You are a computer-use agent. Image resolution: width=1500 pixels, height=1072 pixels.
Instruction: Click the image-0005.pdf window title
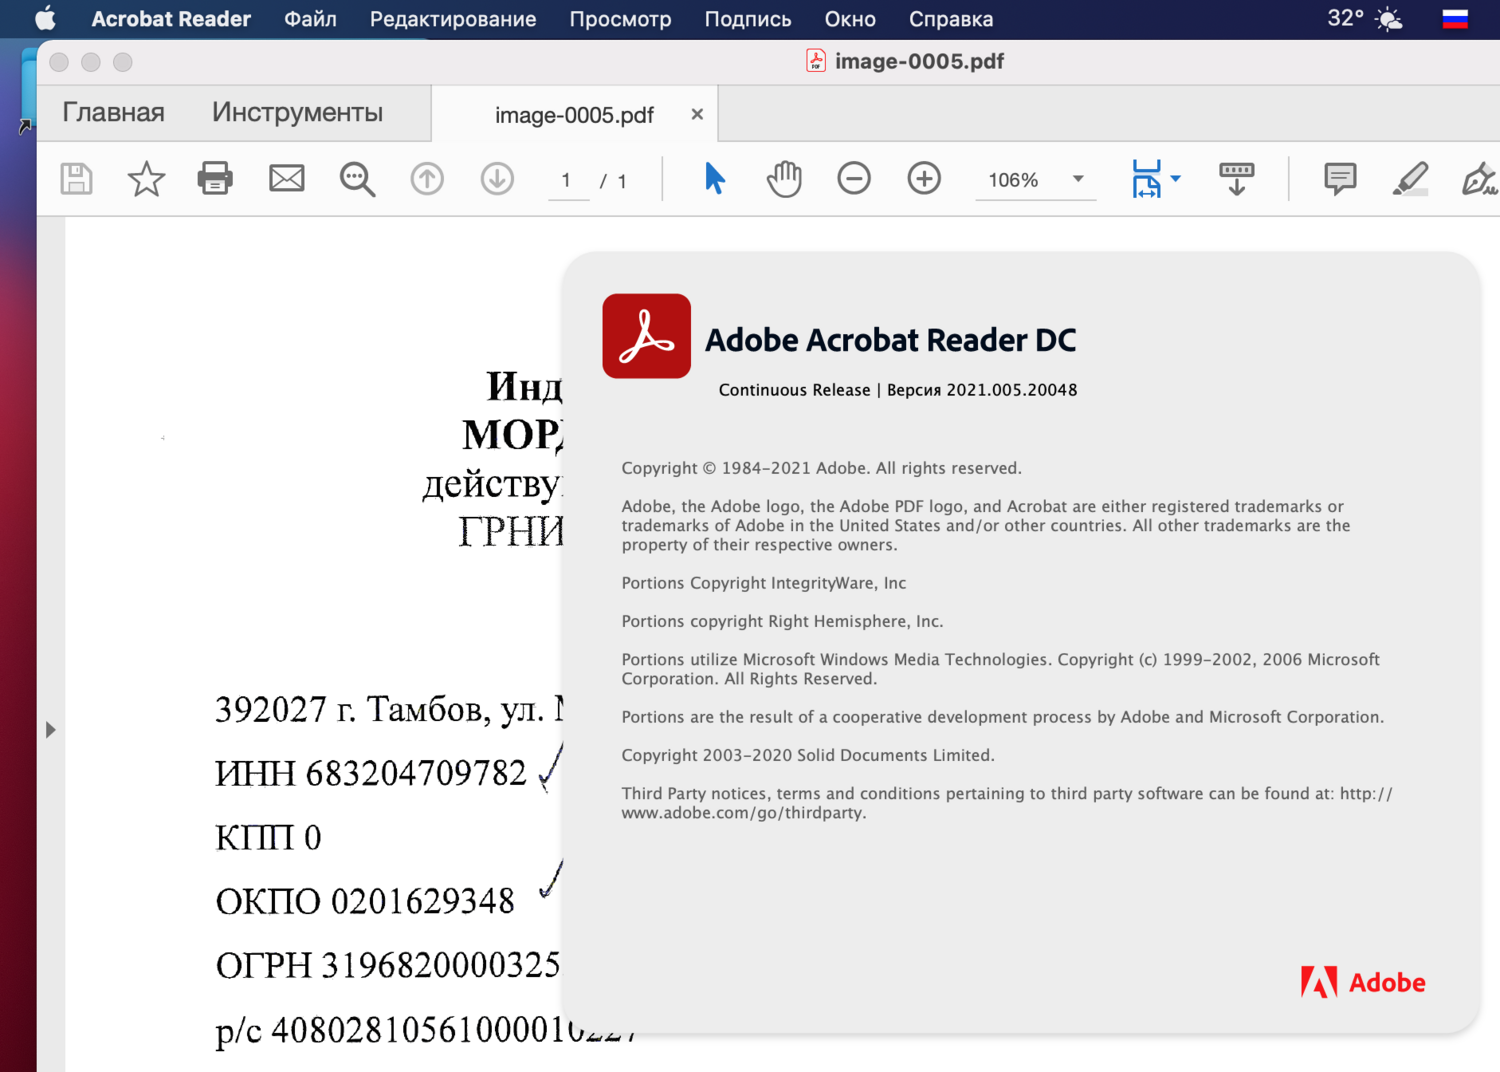pos(919,61)
